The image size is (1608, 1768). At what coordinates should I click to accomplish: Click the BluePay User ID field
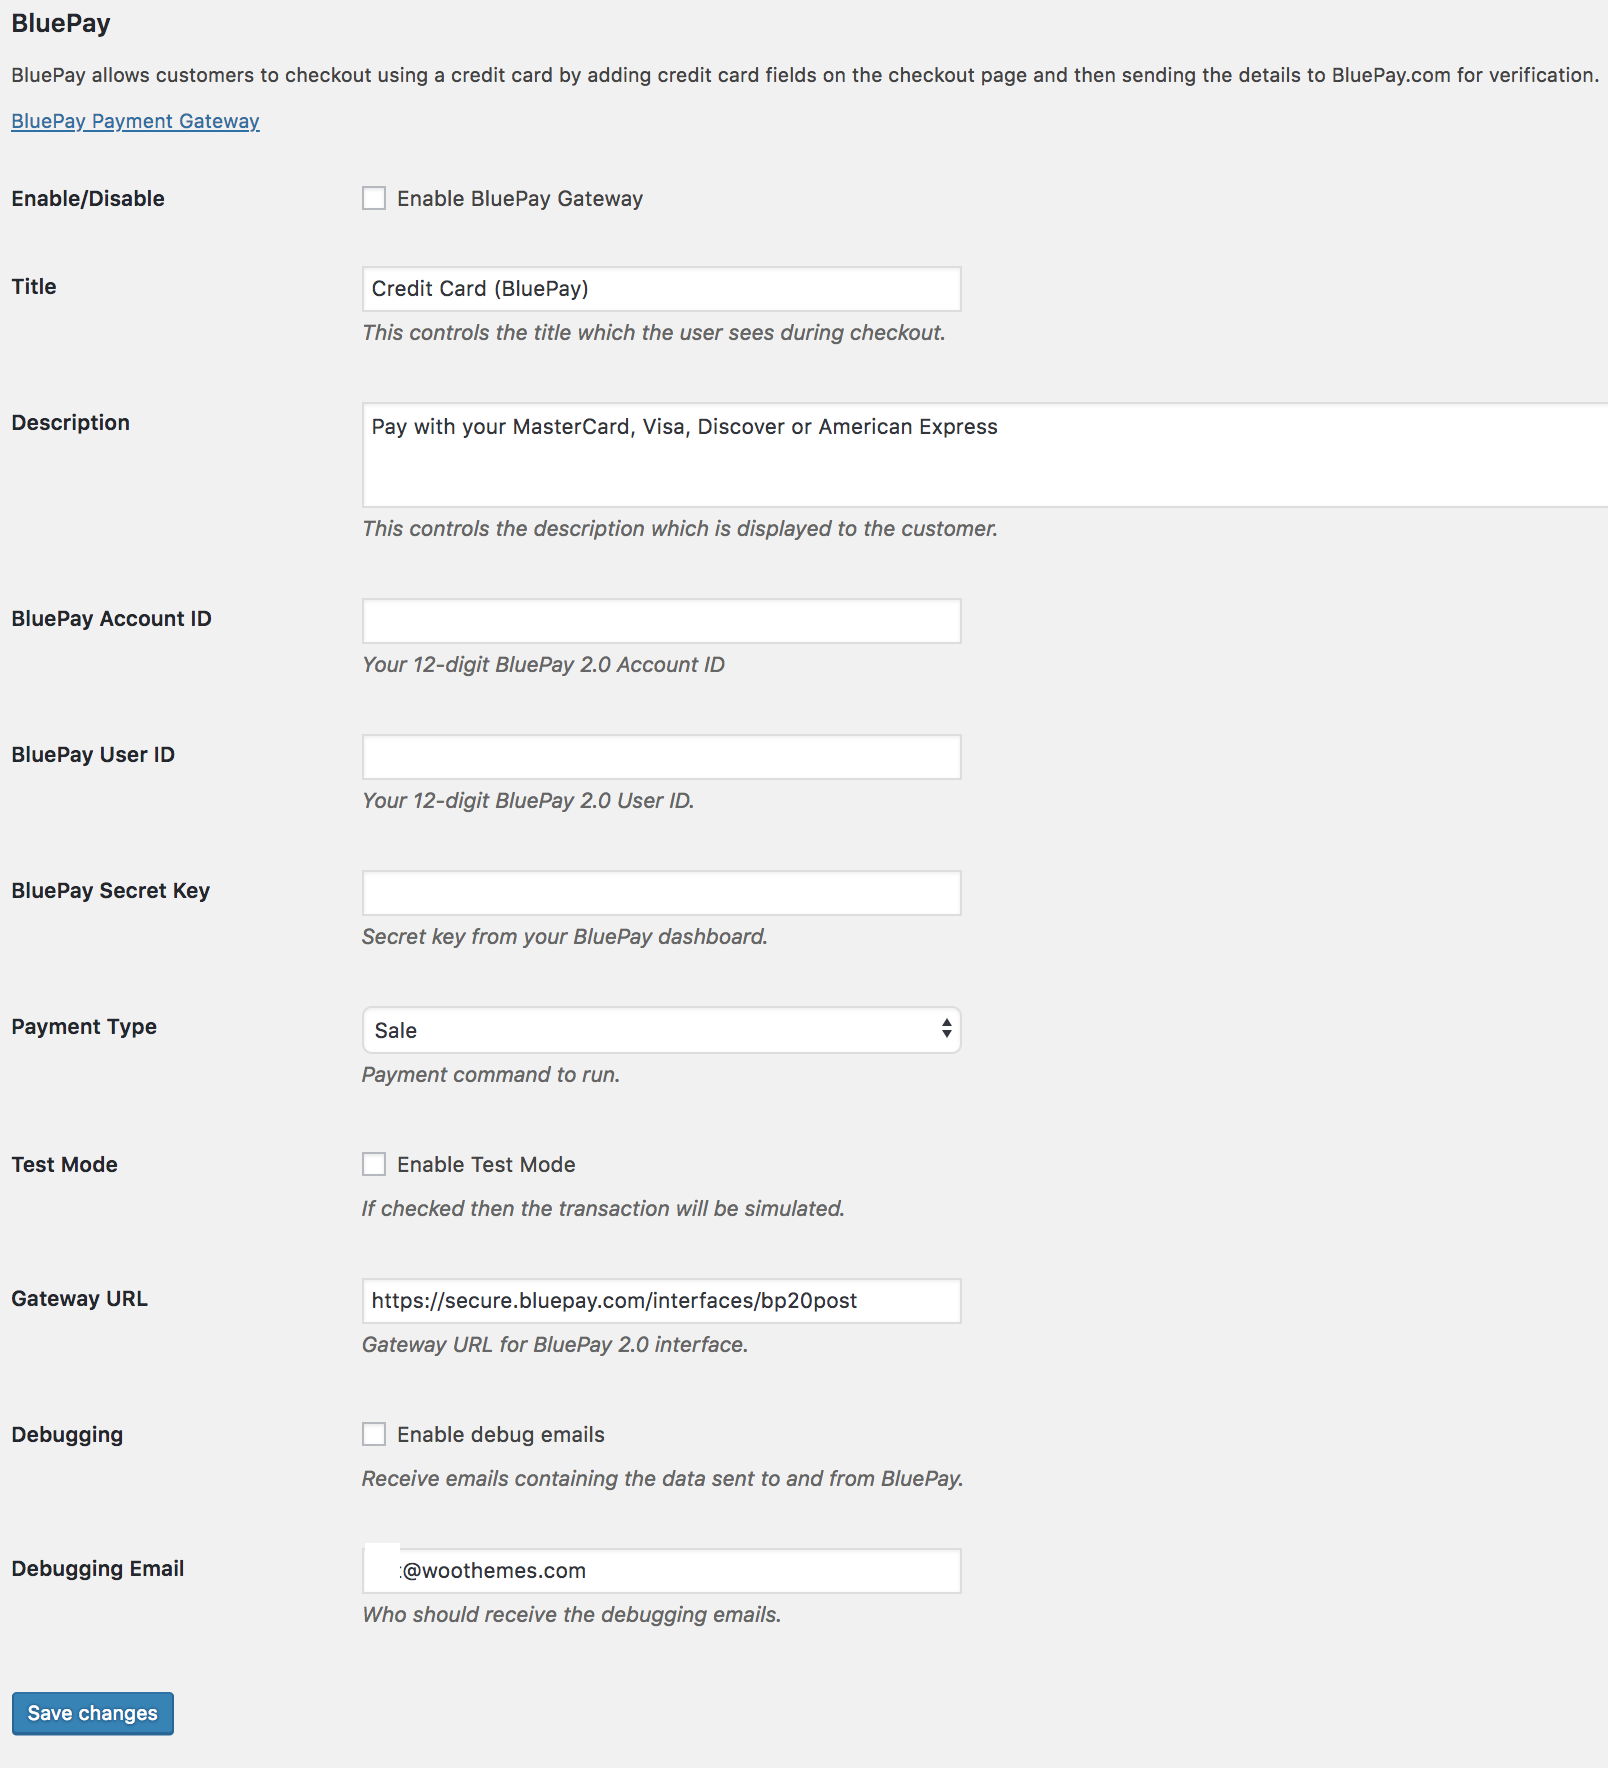(660, 757)
